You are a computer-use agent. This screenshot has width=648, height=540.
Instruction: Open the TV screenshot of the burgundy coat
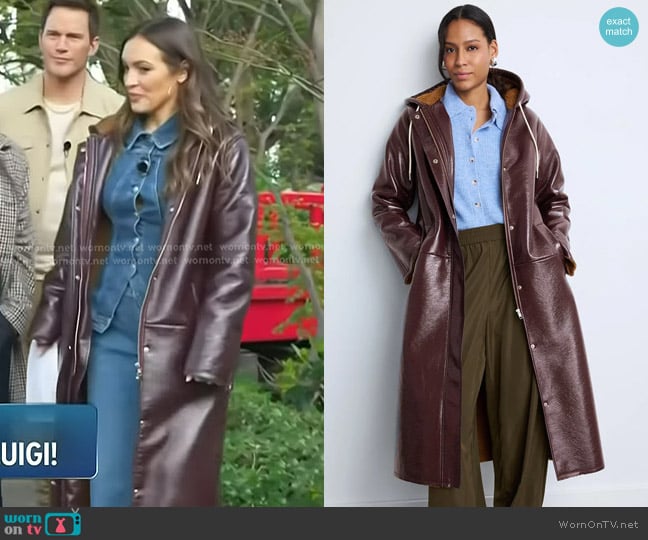pos(162,253)
